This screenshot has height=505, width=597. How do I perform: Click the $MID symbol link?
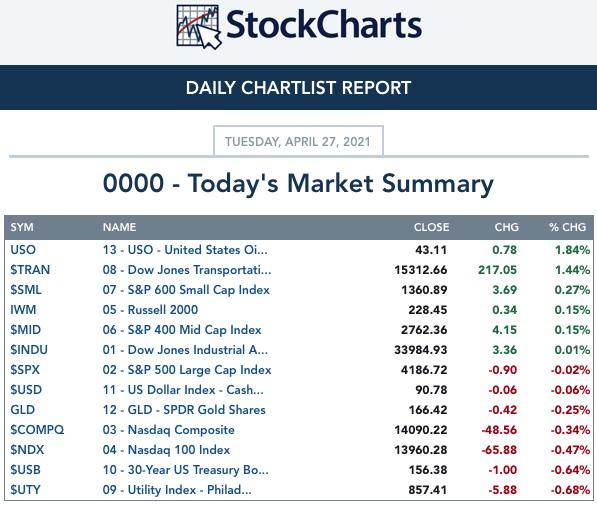coord(25,330)
